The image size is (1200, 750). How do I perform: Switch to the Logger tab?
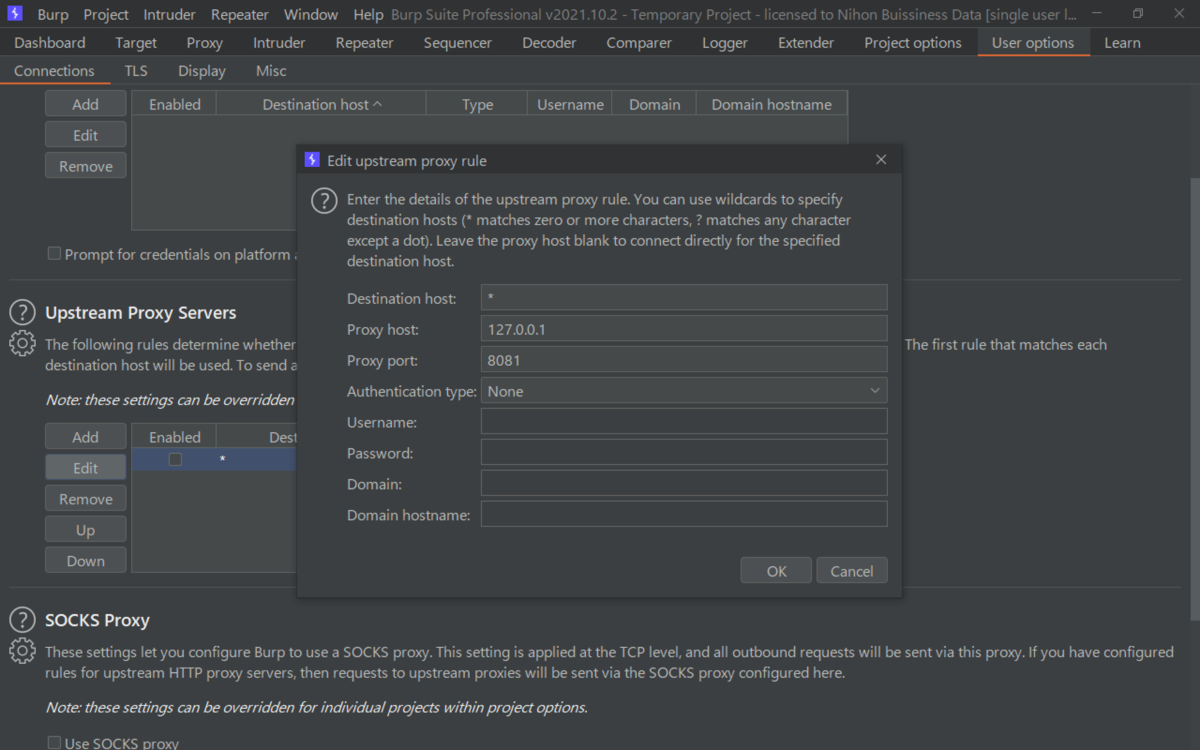coord(725,43)
